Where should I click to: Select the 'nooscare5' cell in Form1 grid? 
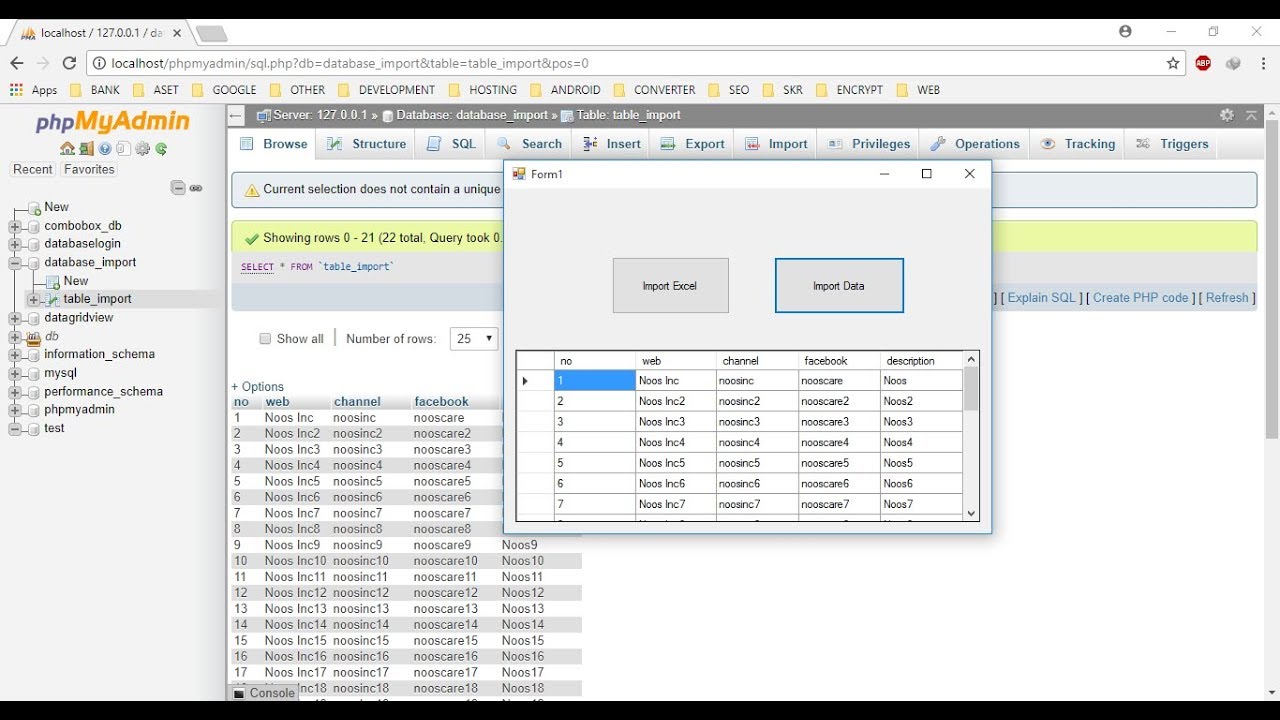pyautogui.click(x=839, y=463)
